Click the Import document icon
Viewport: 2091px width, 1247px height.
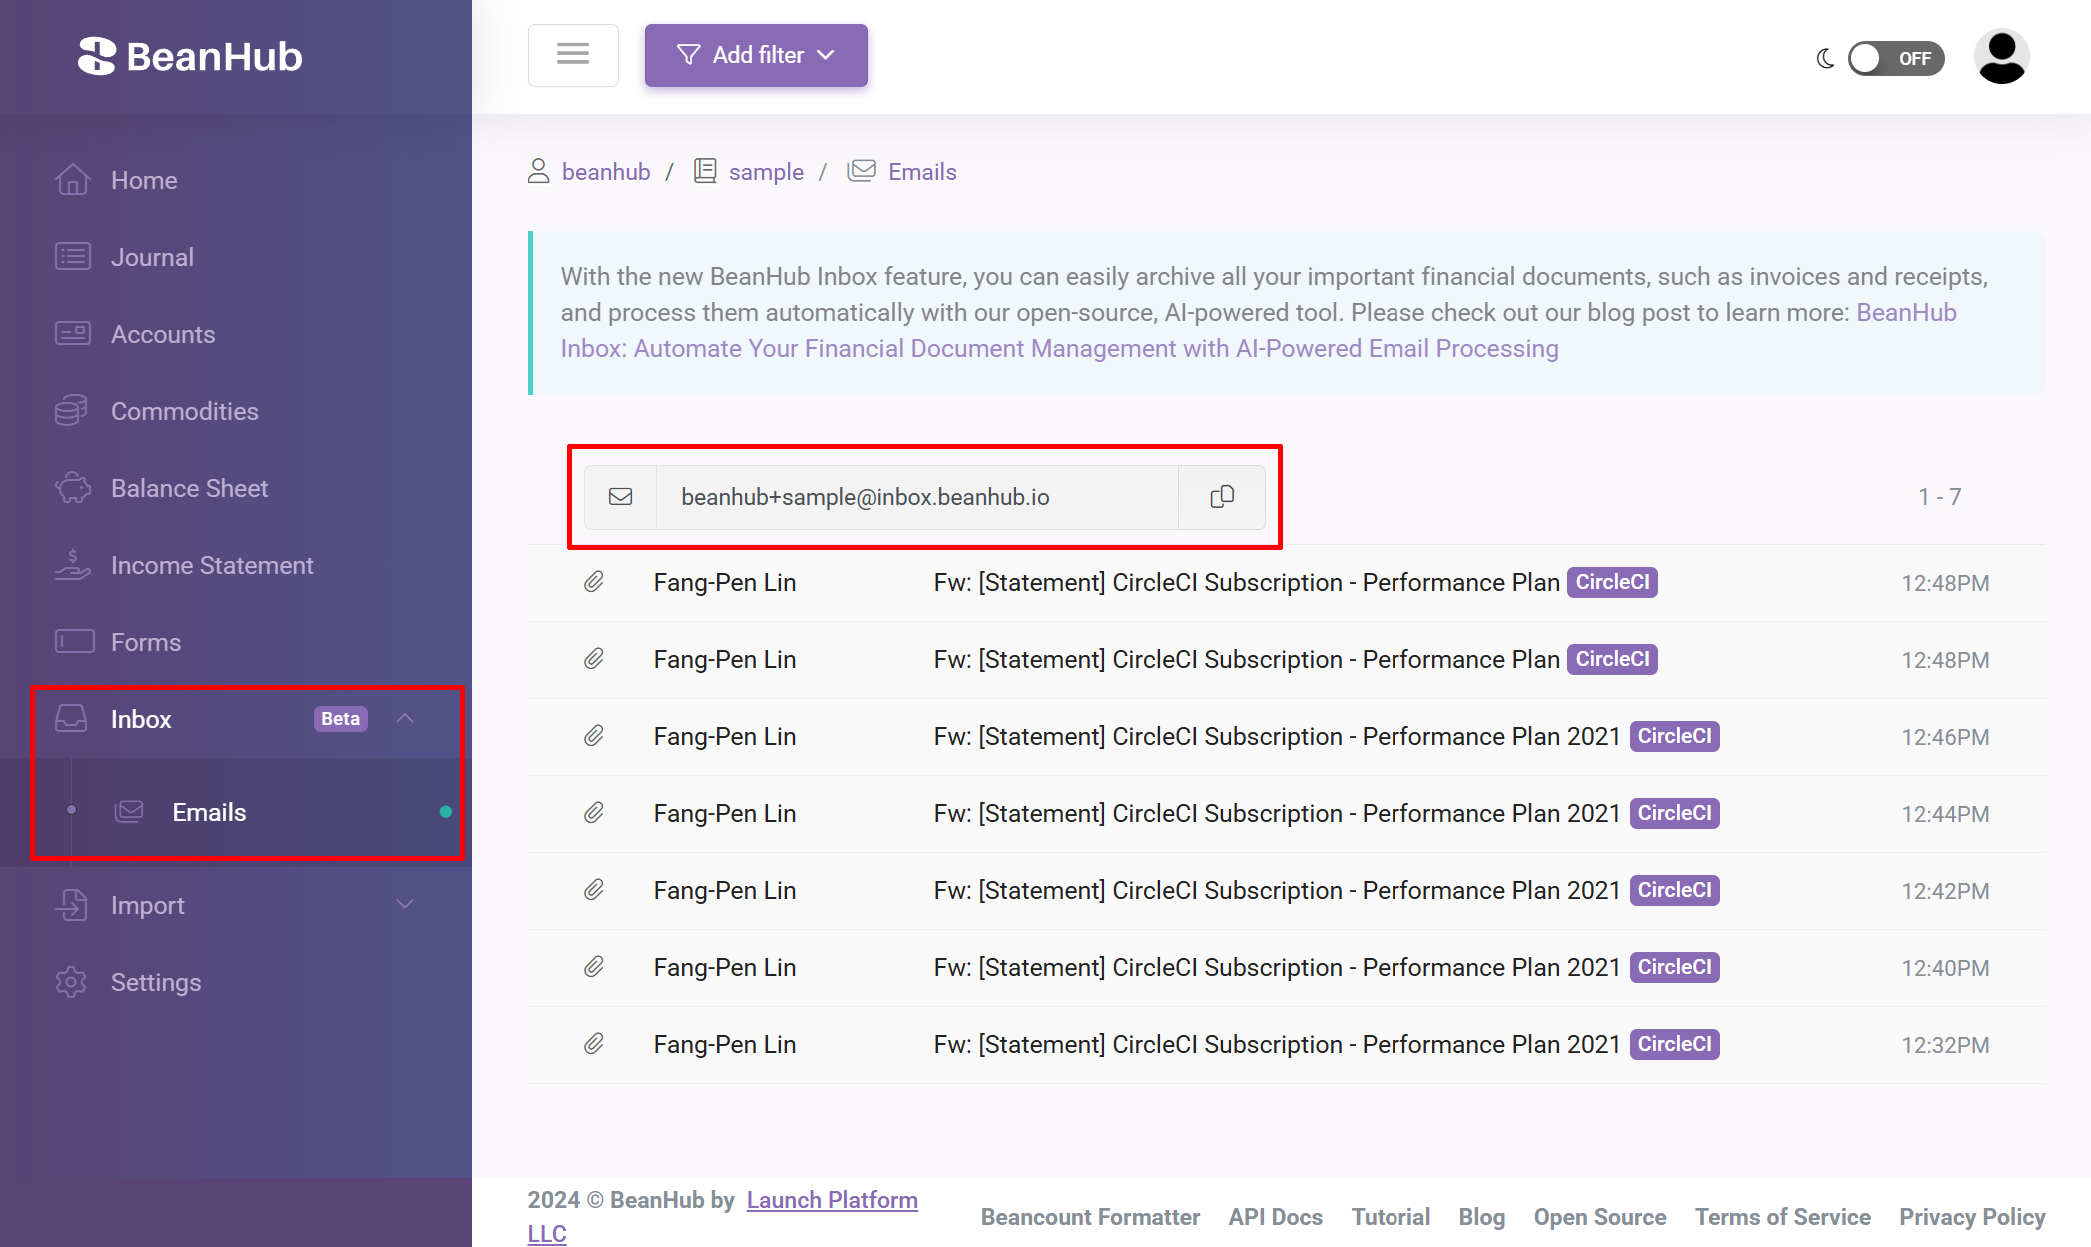tap(72, 904)
